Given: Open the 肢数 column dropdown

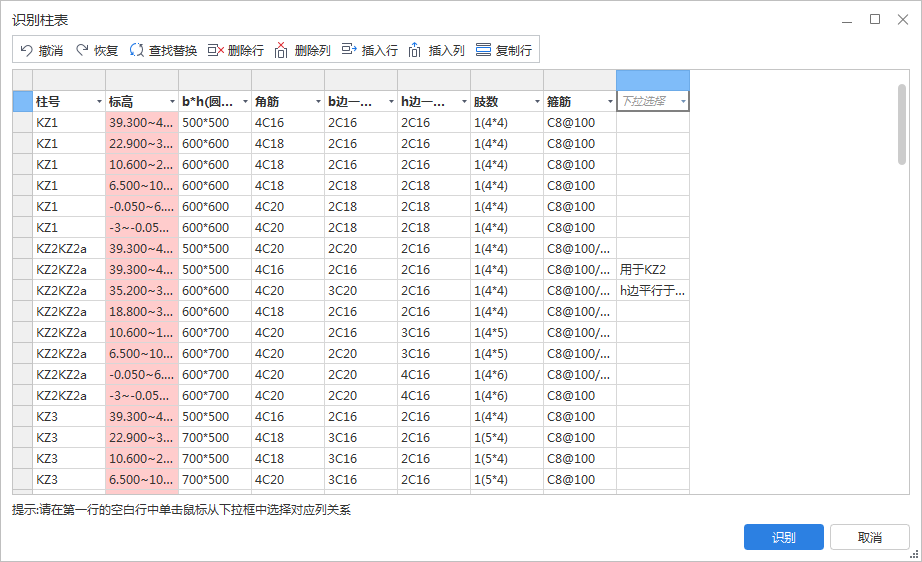Looking at the screenshot, I should (x=537, y=102).
